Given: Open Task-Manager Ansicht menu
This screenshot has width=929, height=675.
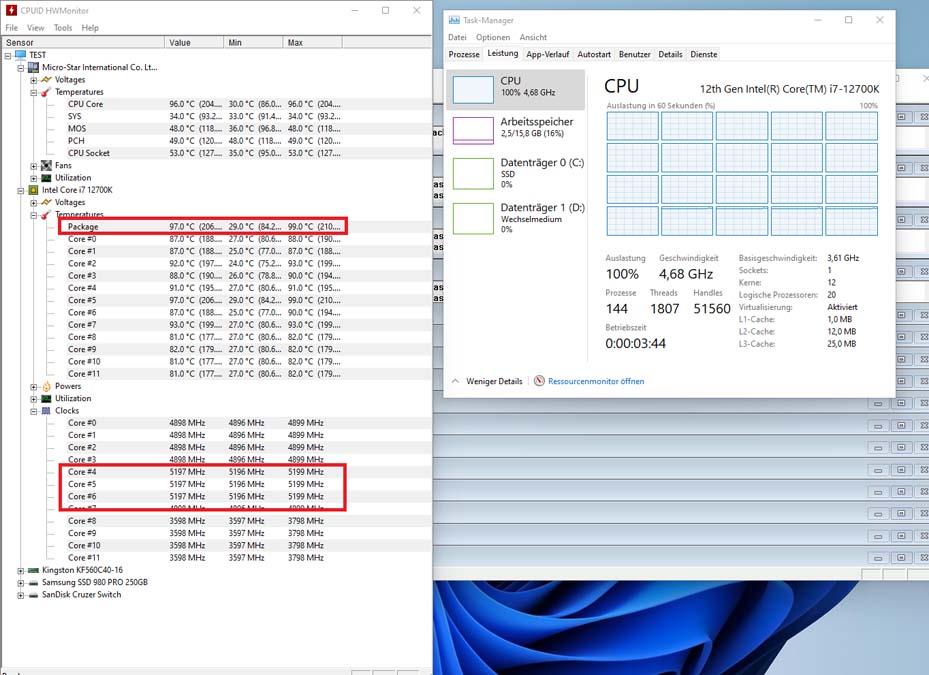Looking at the screenshot, I should tap(533, 37).
